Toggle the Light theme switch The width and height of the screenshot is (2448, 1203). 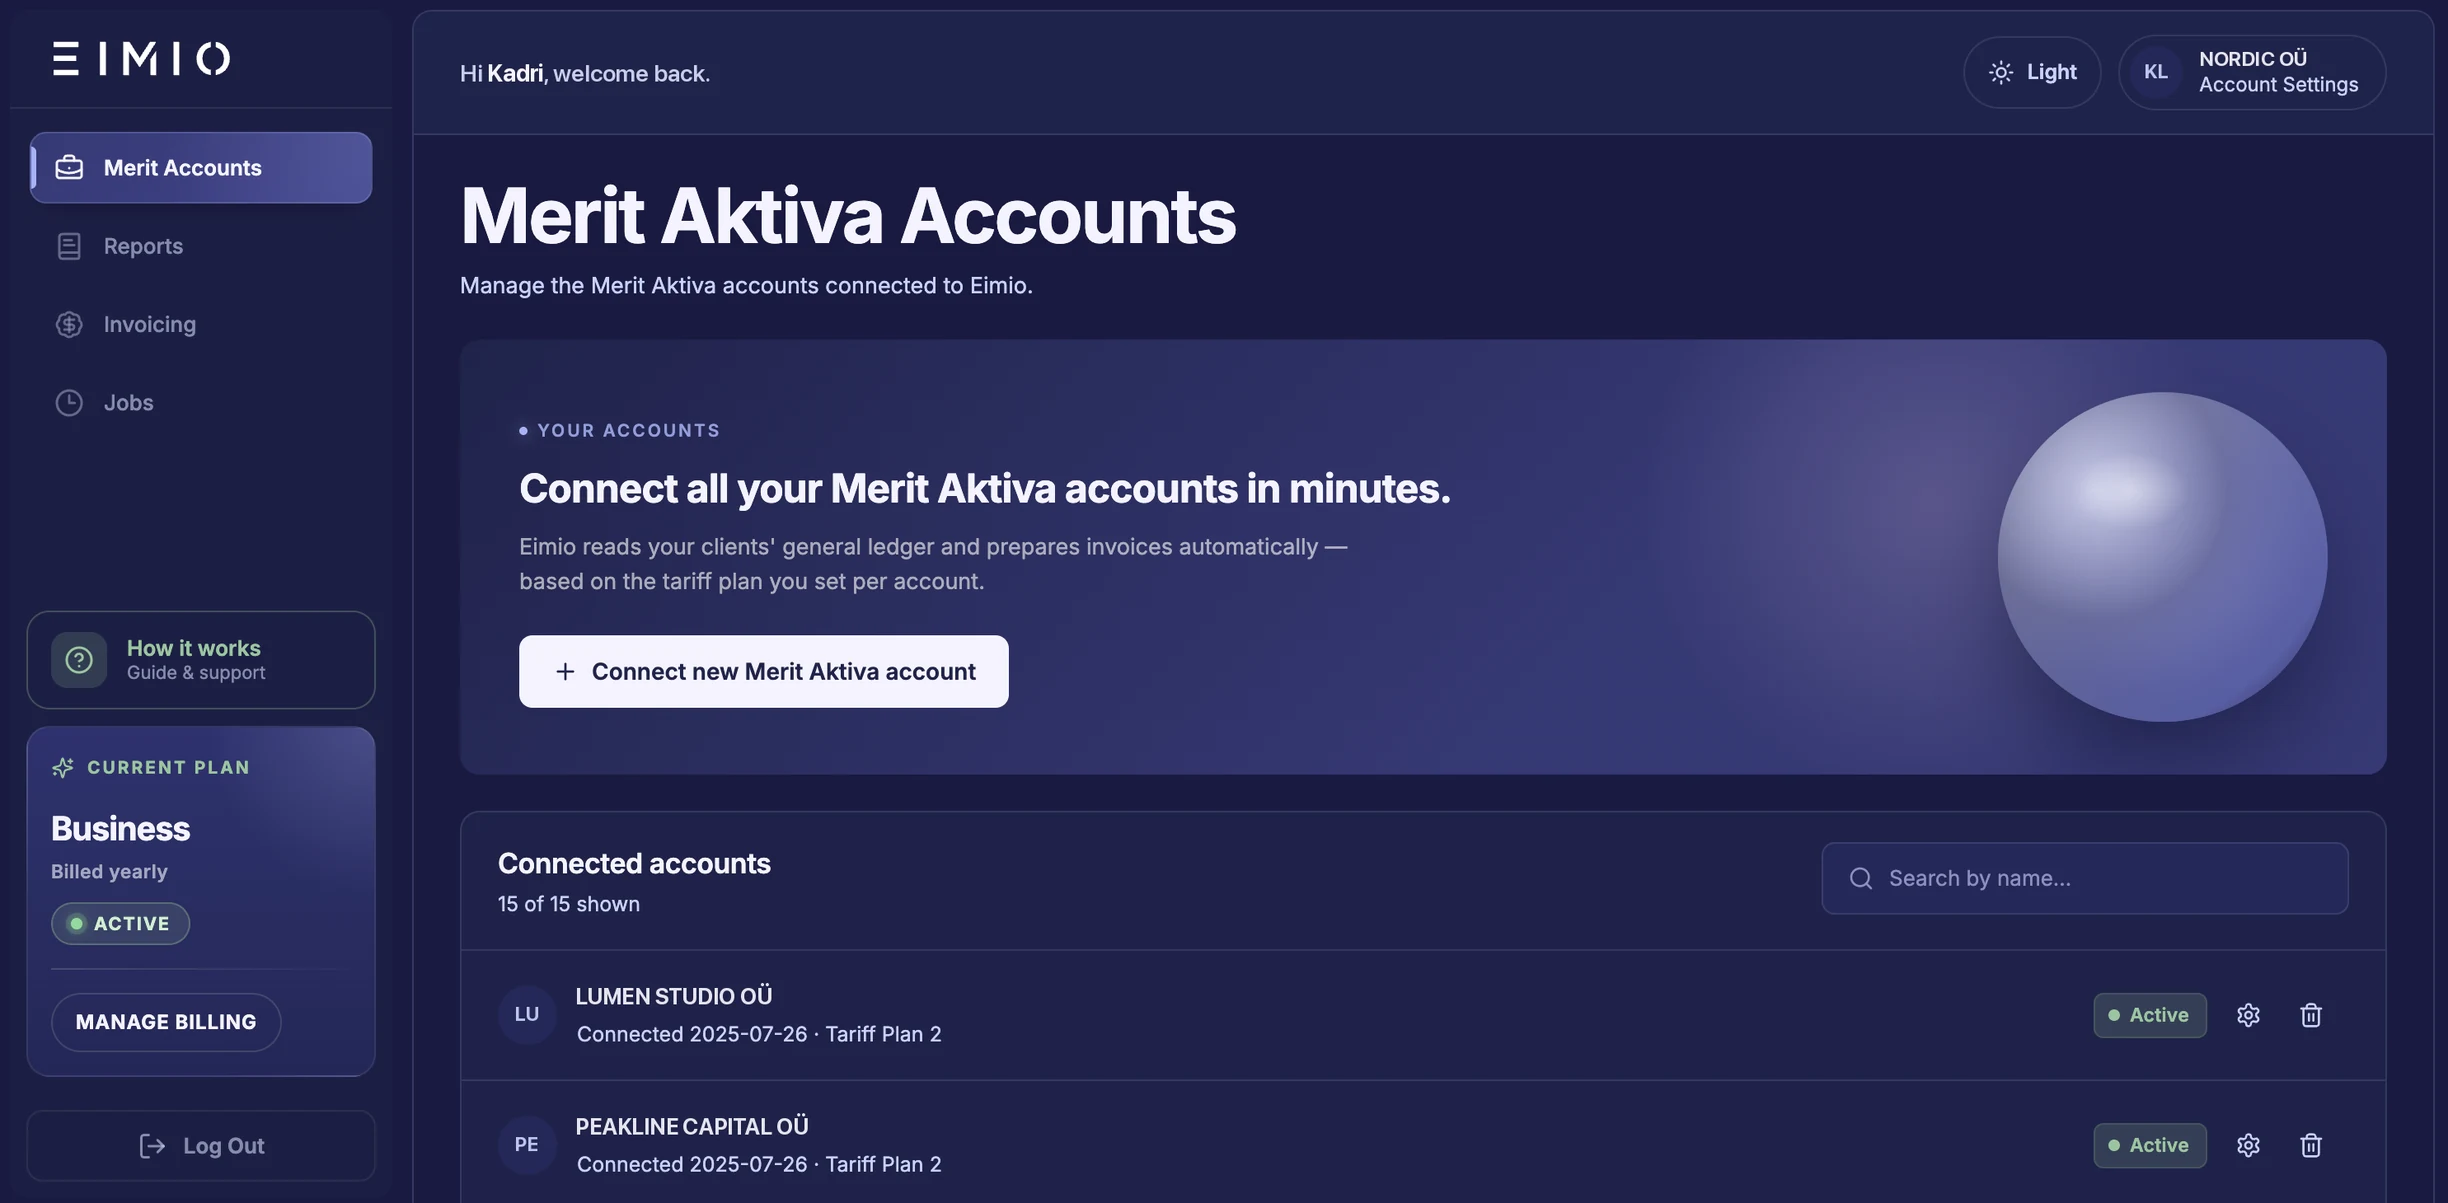coord(2032,72)
